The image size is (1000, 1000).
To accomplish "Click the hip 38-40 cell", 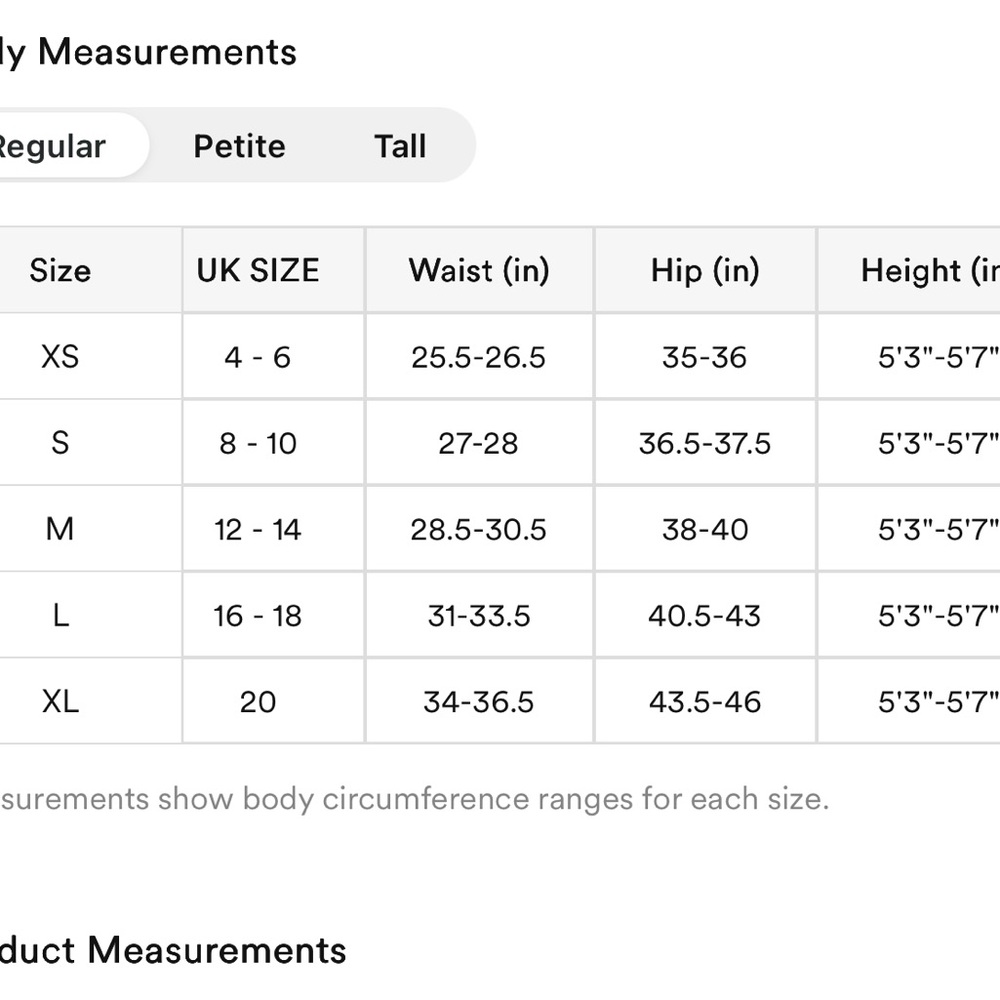I will coord(705,529).
